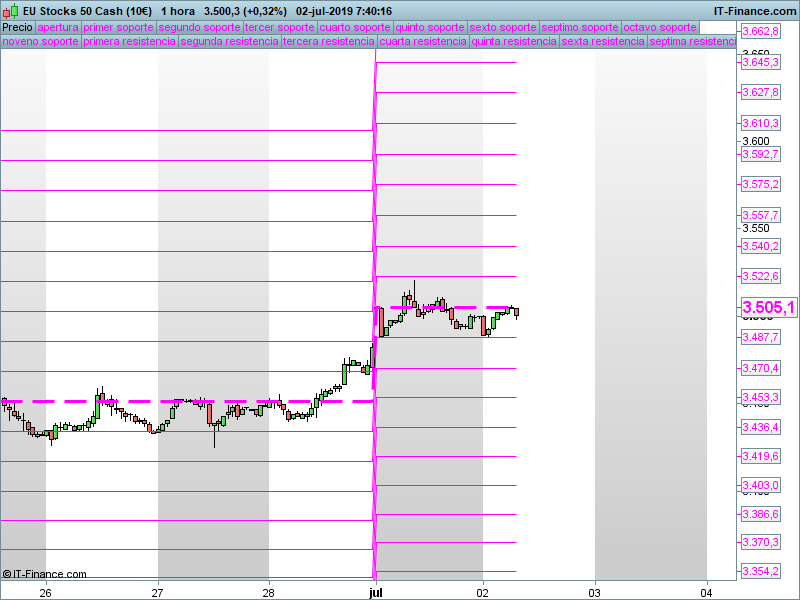Click the 3.522,6 price tag
This screenshot has height=600, width=800.
(x=760, y=276)
